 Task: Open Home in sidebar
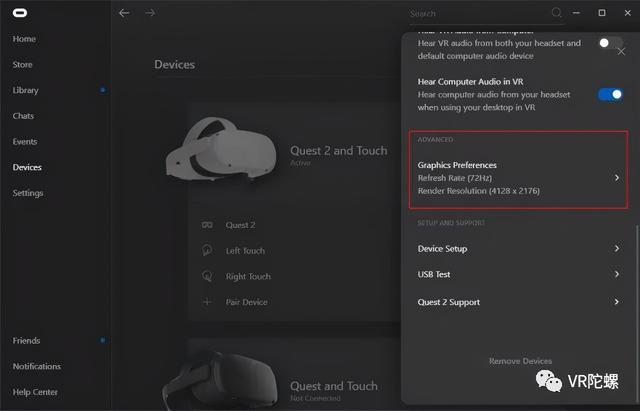[x=24, y=39]
